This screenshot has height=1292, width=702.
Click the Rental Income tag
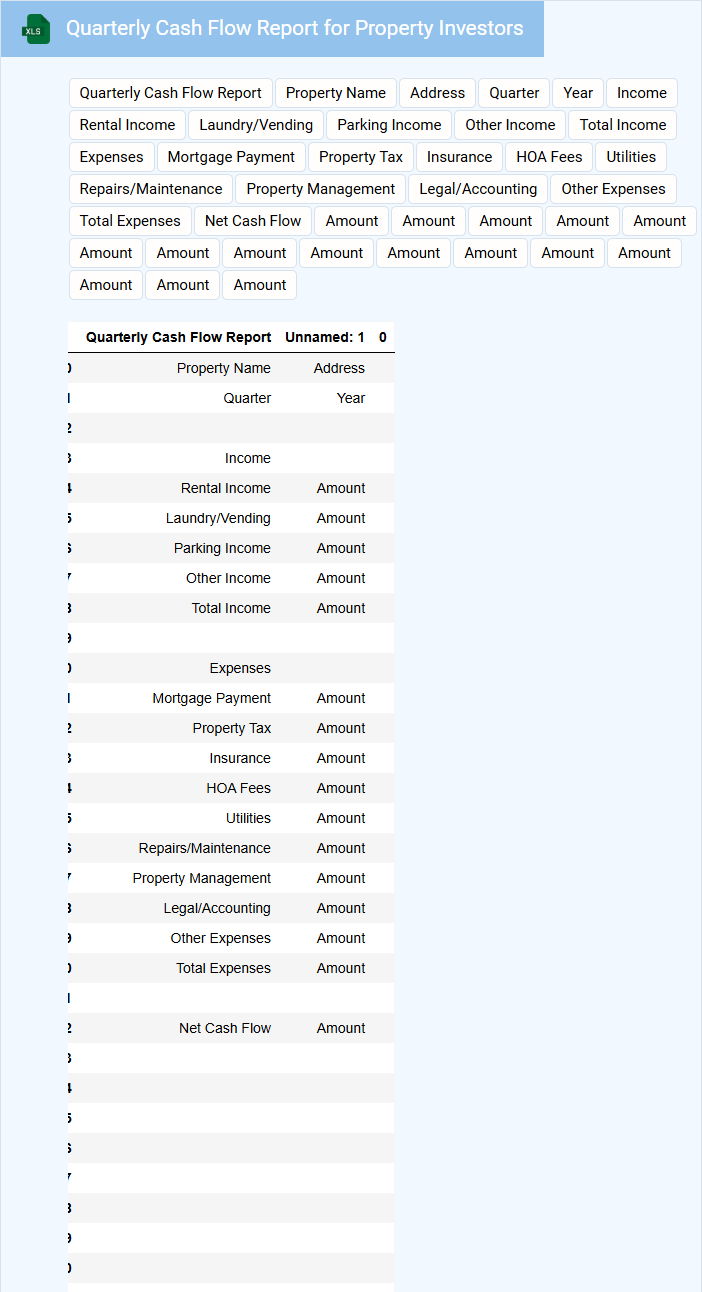pos(127,125)
